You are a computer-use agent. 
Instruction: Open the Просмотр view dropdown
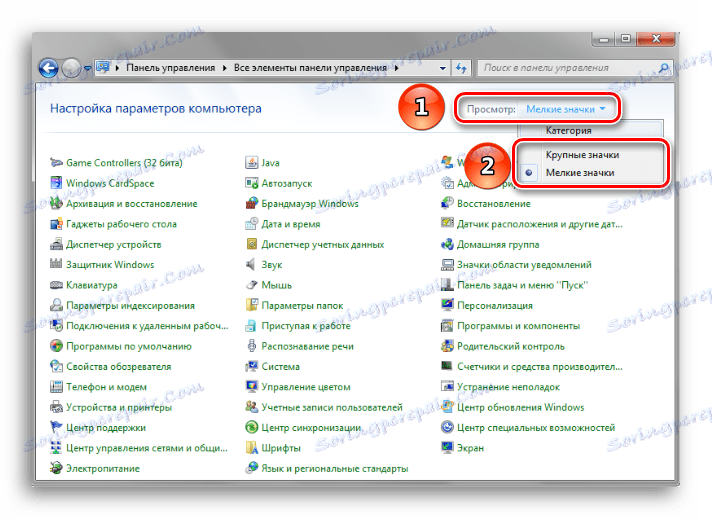tap(565, 109)
